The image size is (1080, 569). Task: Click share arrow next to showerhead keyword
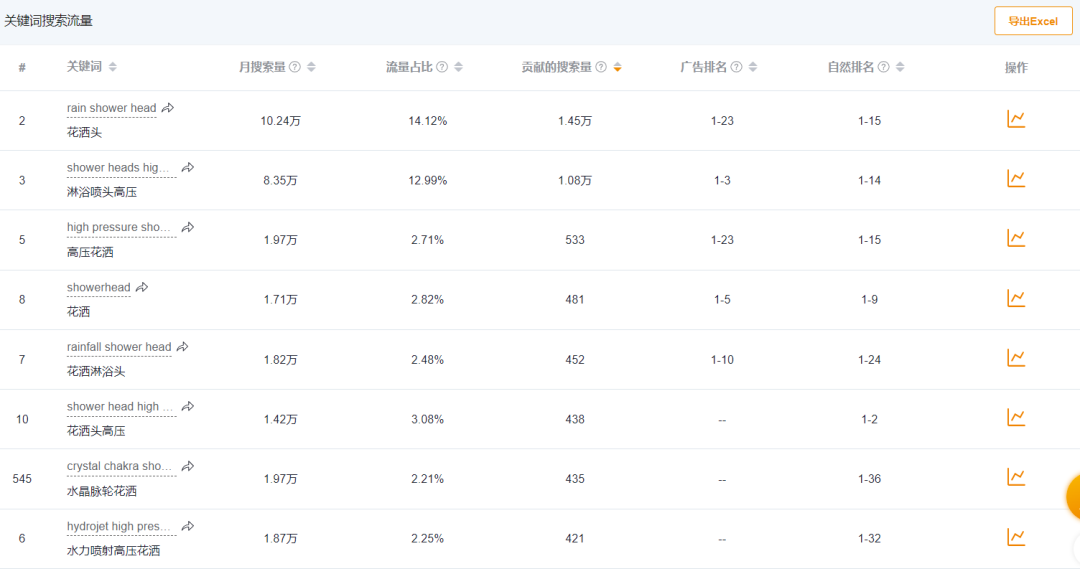tap(142, 287)
